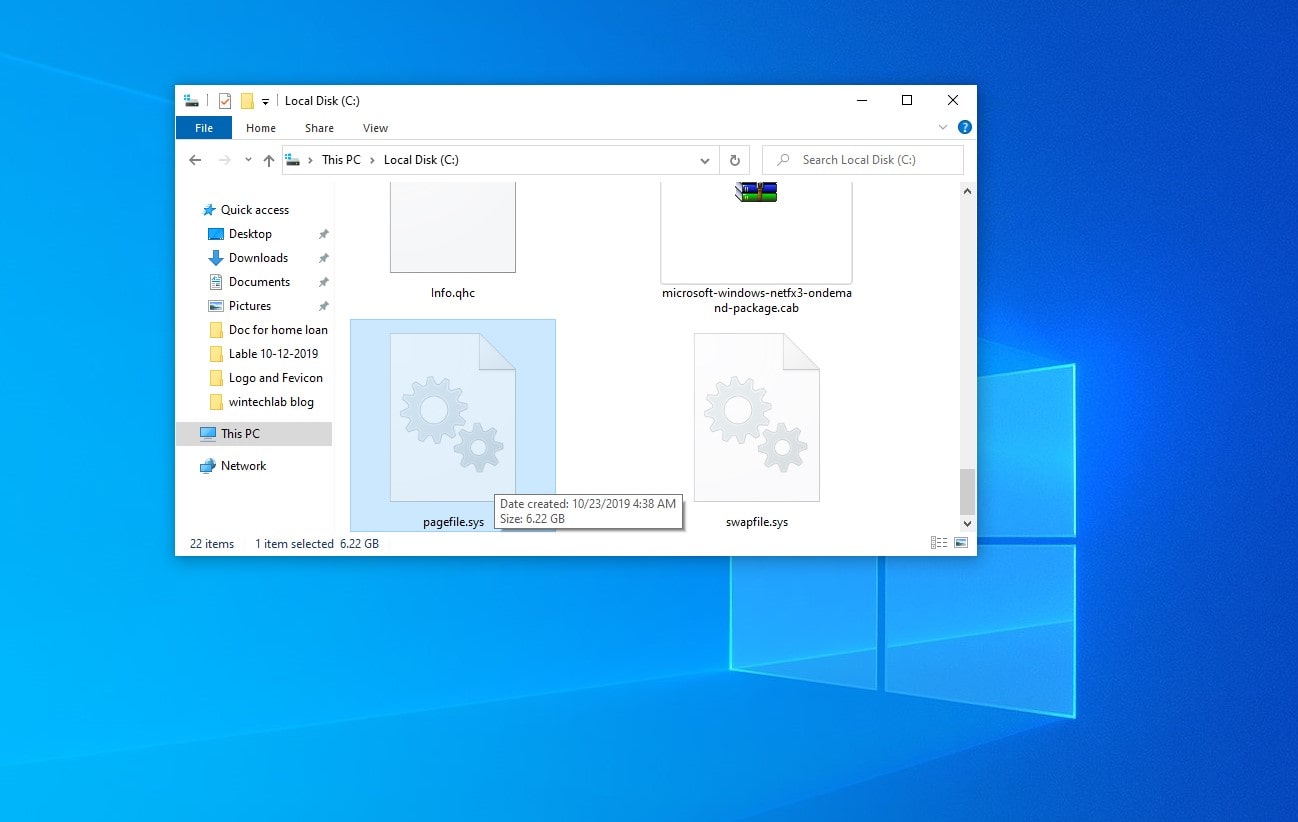1298x822 pixels.
Task: Switch to the View tab
Action: pos(375,127)
